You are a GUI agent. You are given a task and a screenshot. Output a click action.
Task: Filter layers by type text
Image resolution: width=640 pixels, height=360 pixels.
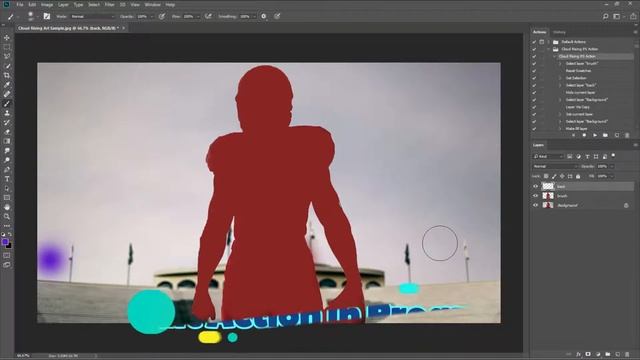coord(587,156)
